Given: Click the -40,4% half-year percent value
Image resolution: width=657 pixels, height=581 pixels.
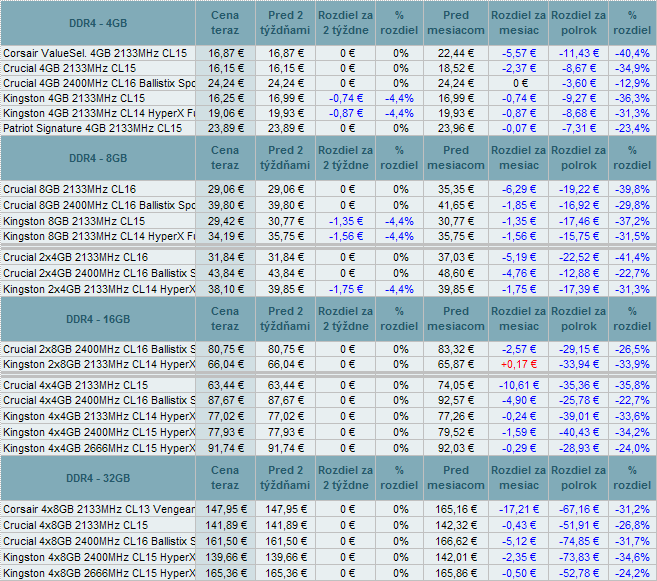Looking at the screenshot, I should pos(632,53).
